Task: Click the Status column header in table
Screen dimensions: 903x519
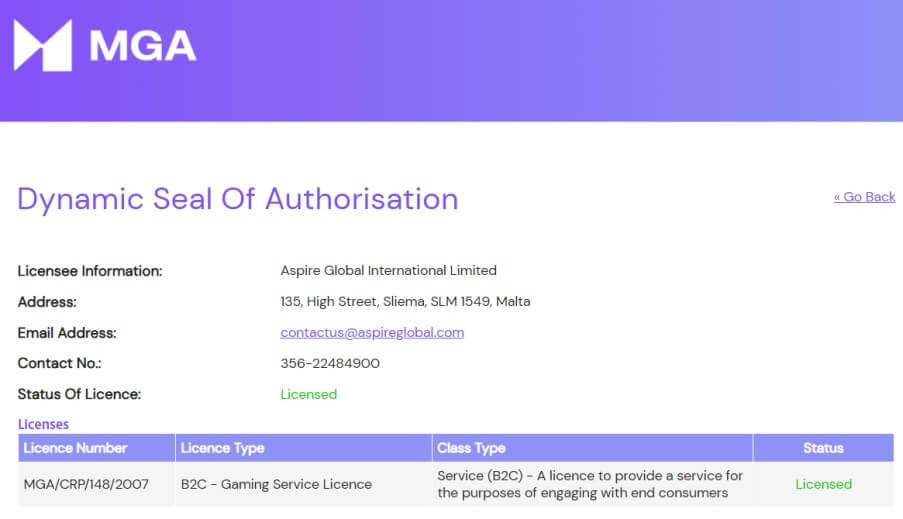Action: click(x=823, y=448)
